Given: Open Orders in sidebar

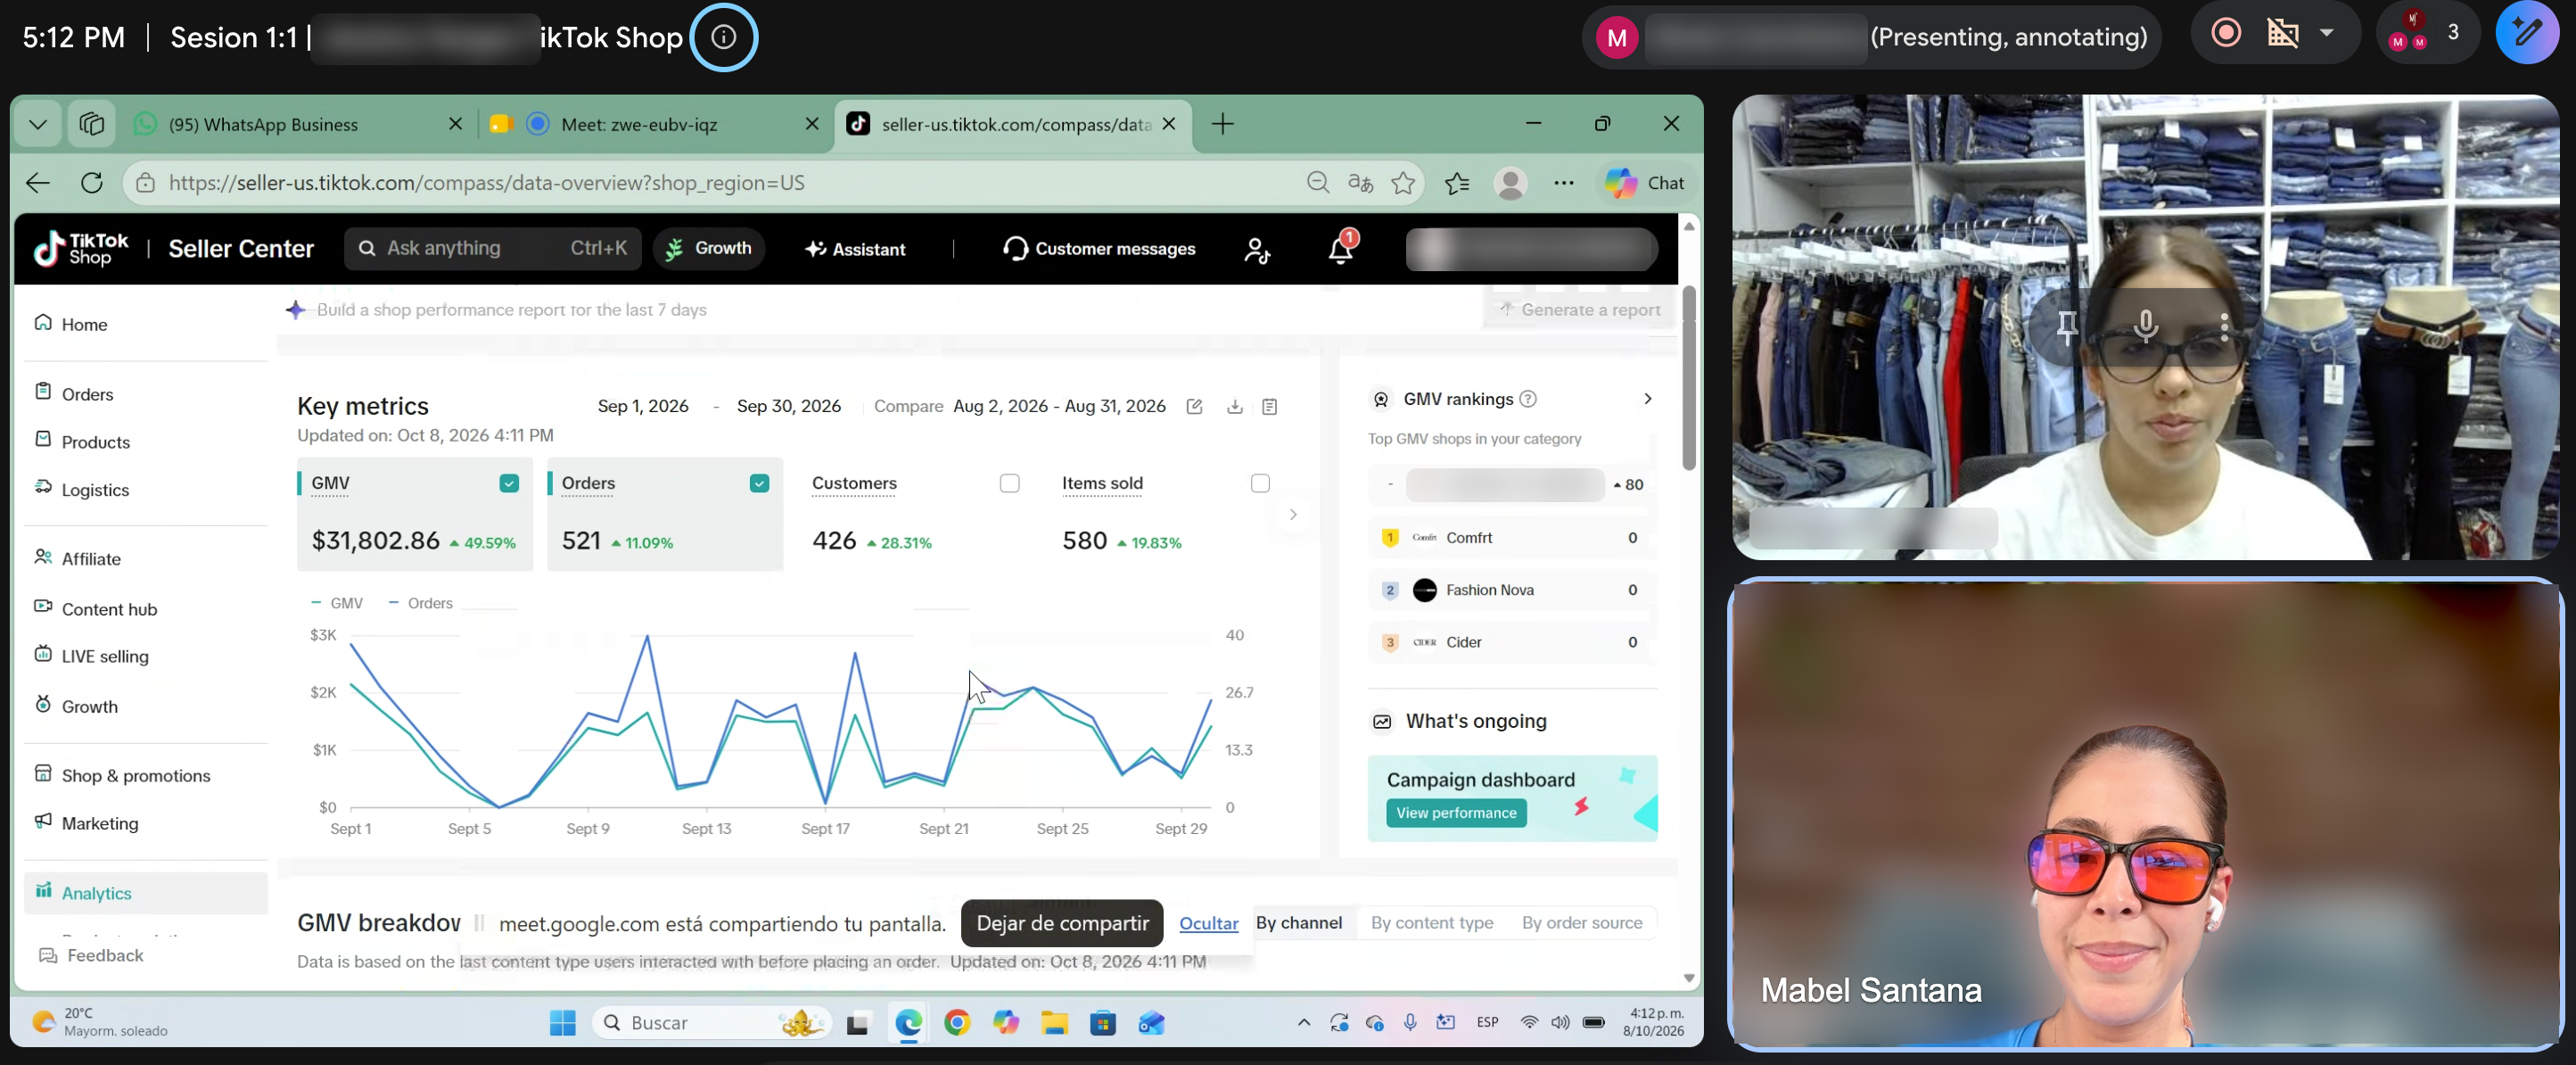Looking at the screenshot, I should tap(74, 394).
